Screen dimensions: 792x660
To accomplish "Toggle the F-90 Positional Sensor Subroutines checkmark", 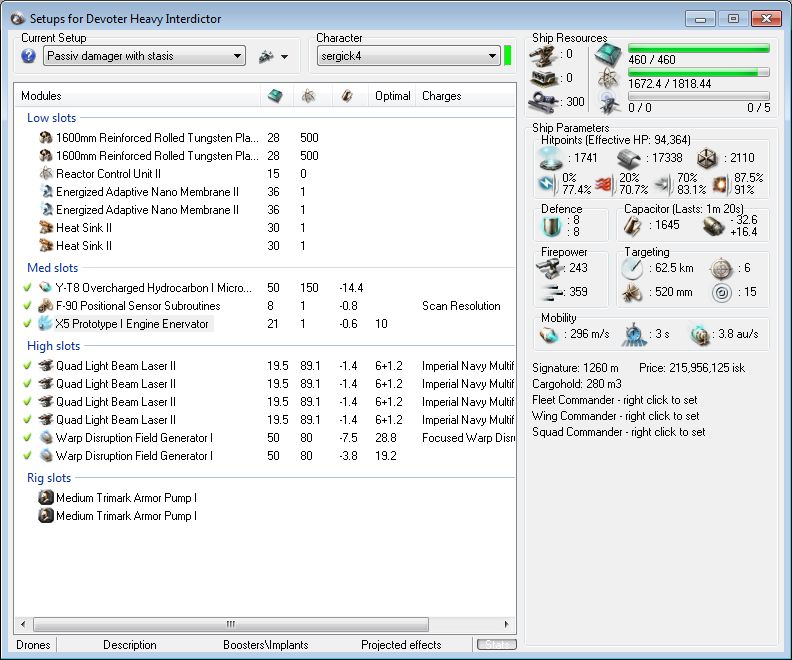I will tap(27, 306).
